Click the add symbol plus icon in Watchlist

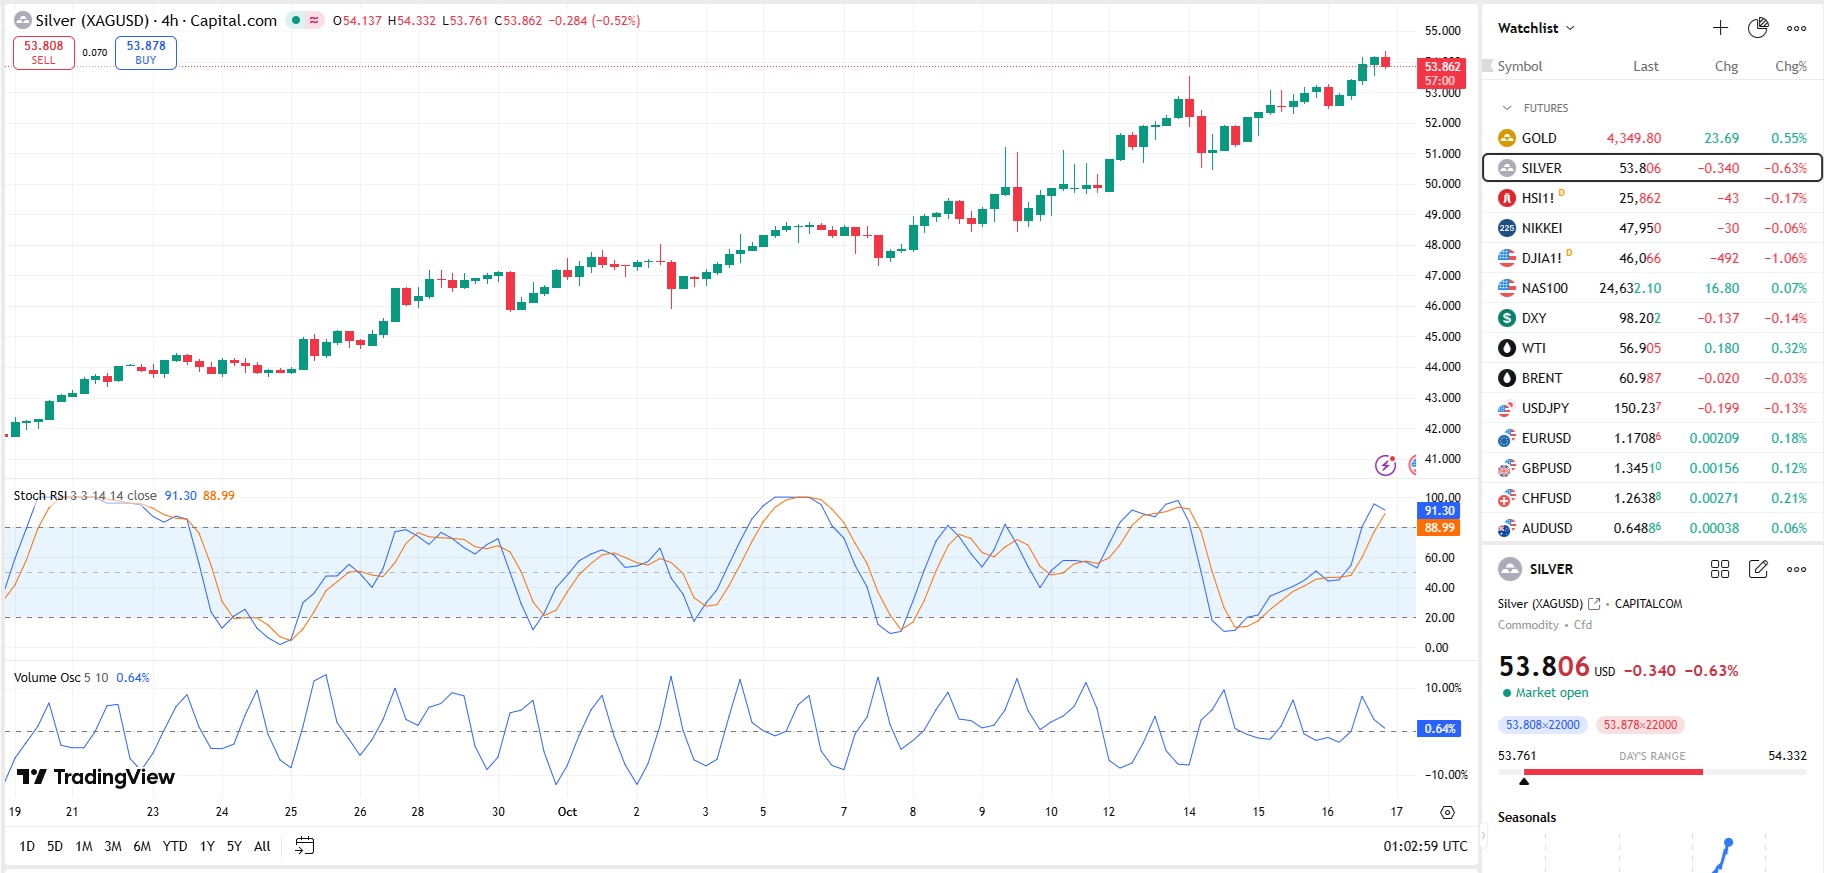[1720, 28]
